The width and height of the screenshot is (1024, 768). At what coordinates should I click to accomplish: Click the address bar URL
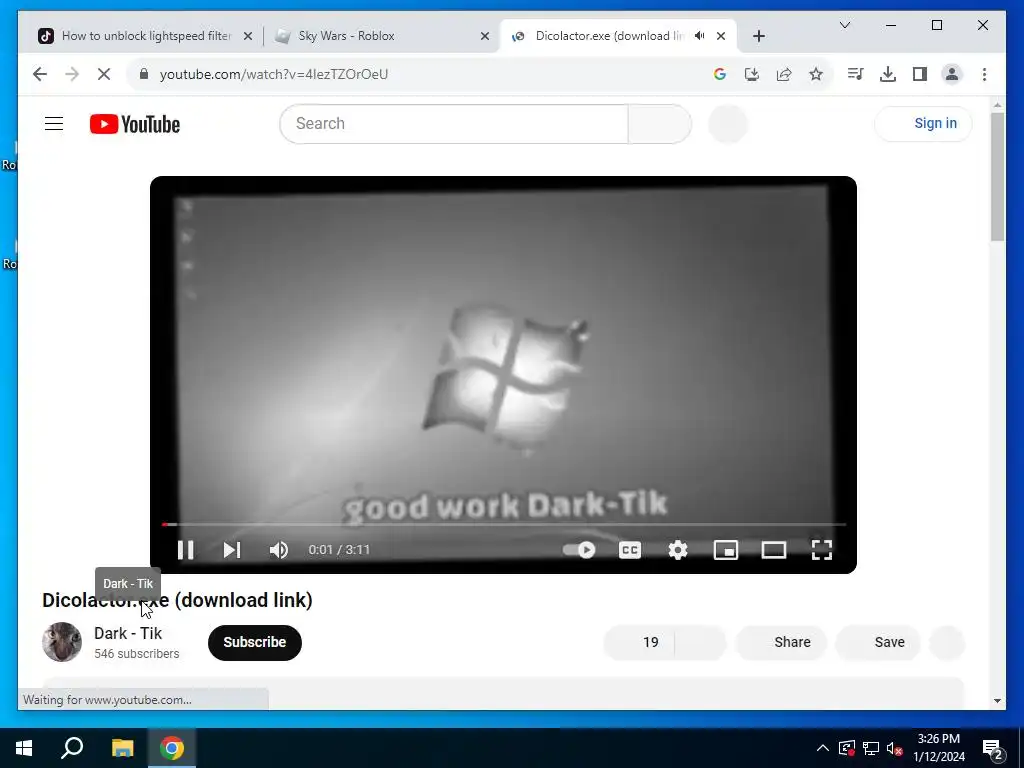point(274,74)
